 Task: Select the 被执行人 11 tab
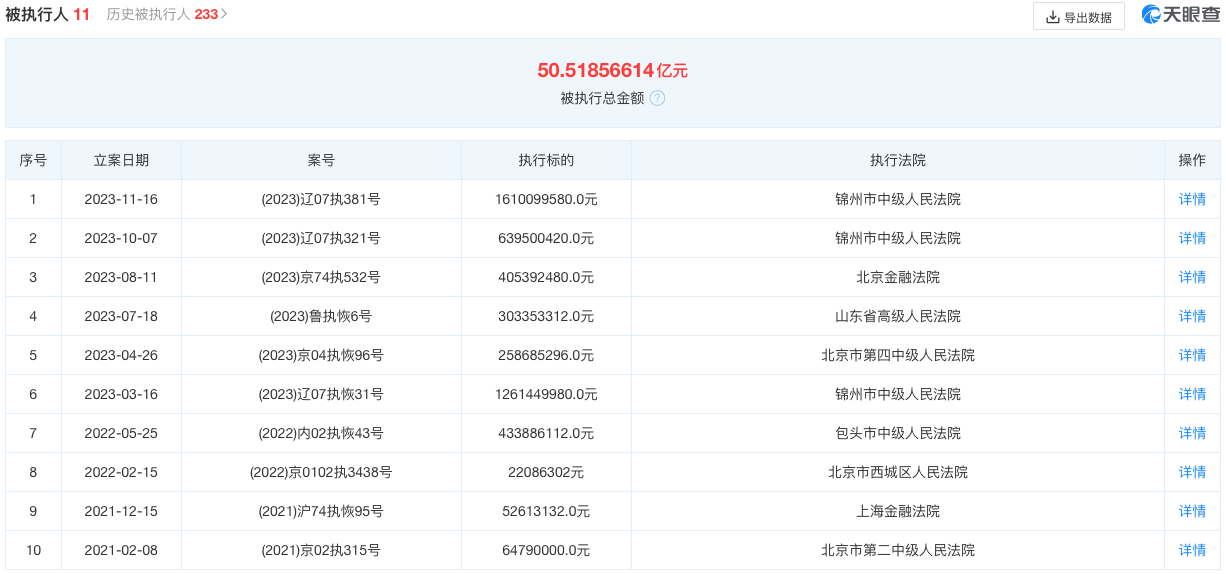tap(47, 15)
